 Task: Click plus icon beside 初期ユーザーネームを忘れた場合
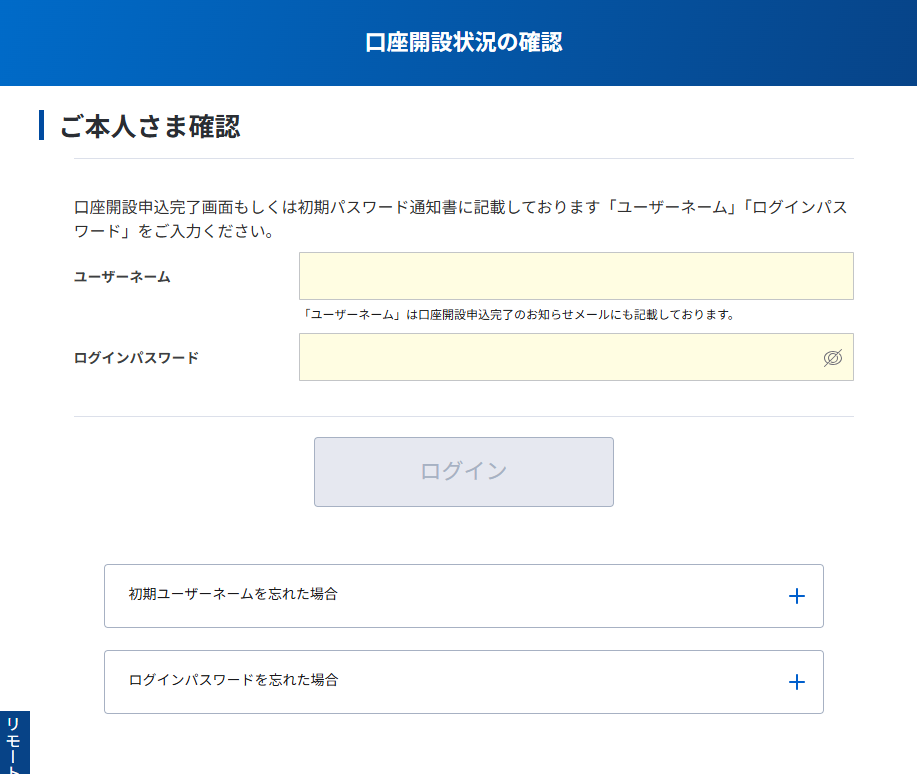pyautogui.click(x=796, y=596)
